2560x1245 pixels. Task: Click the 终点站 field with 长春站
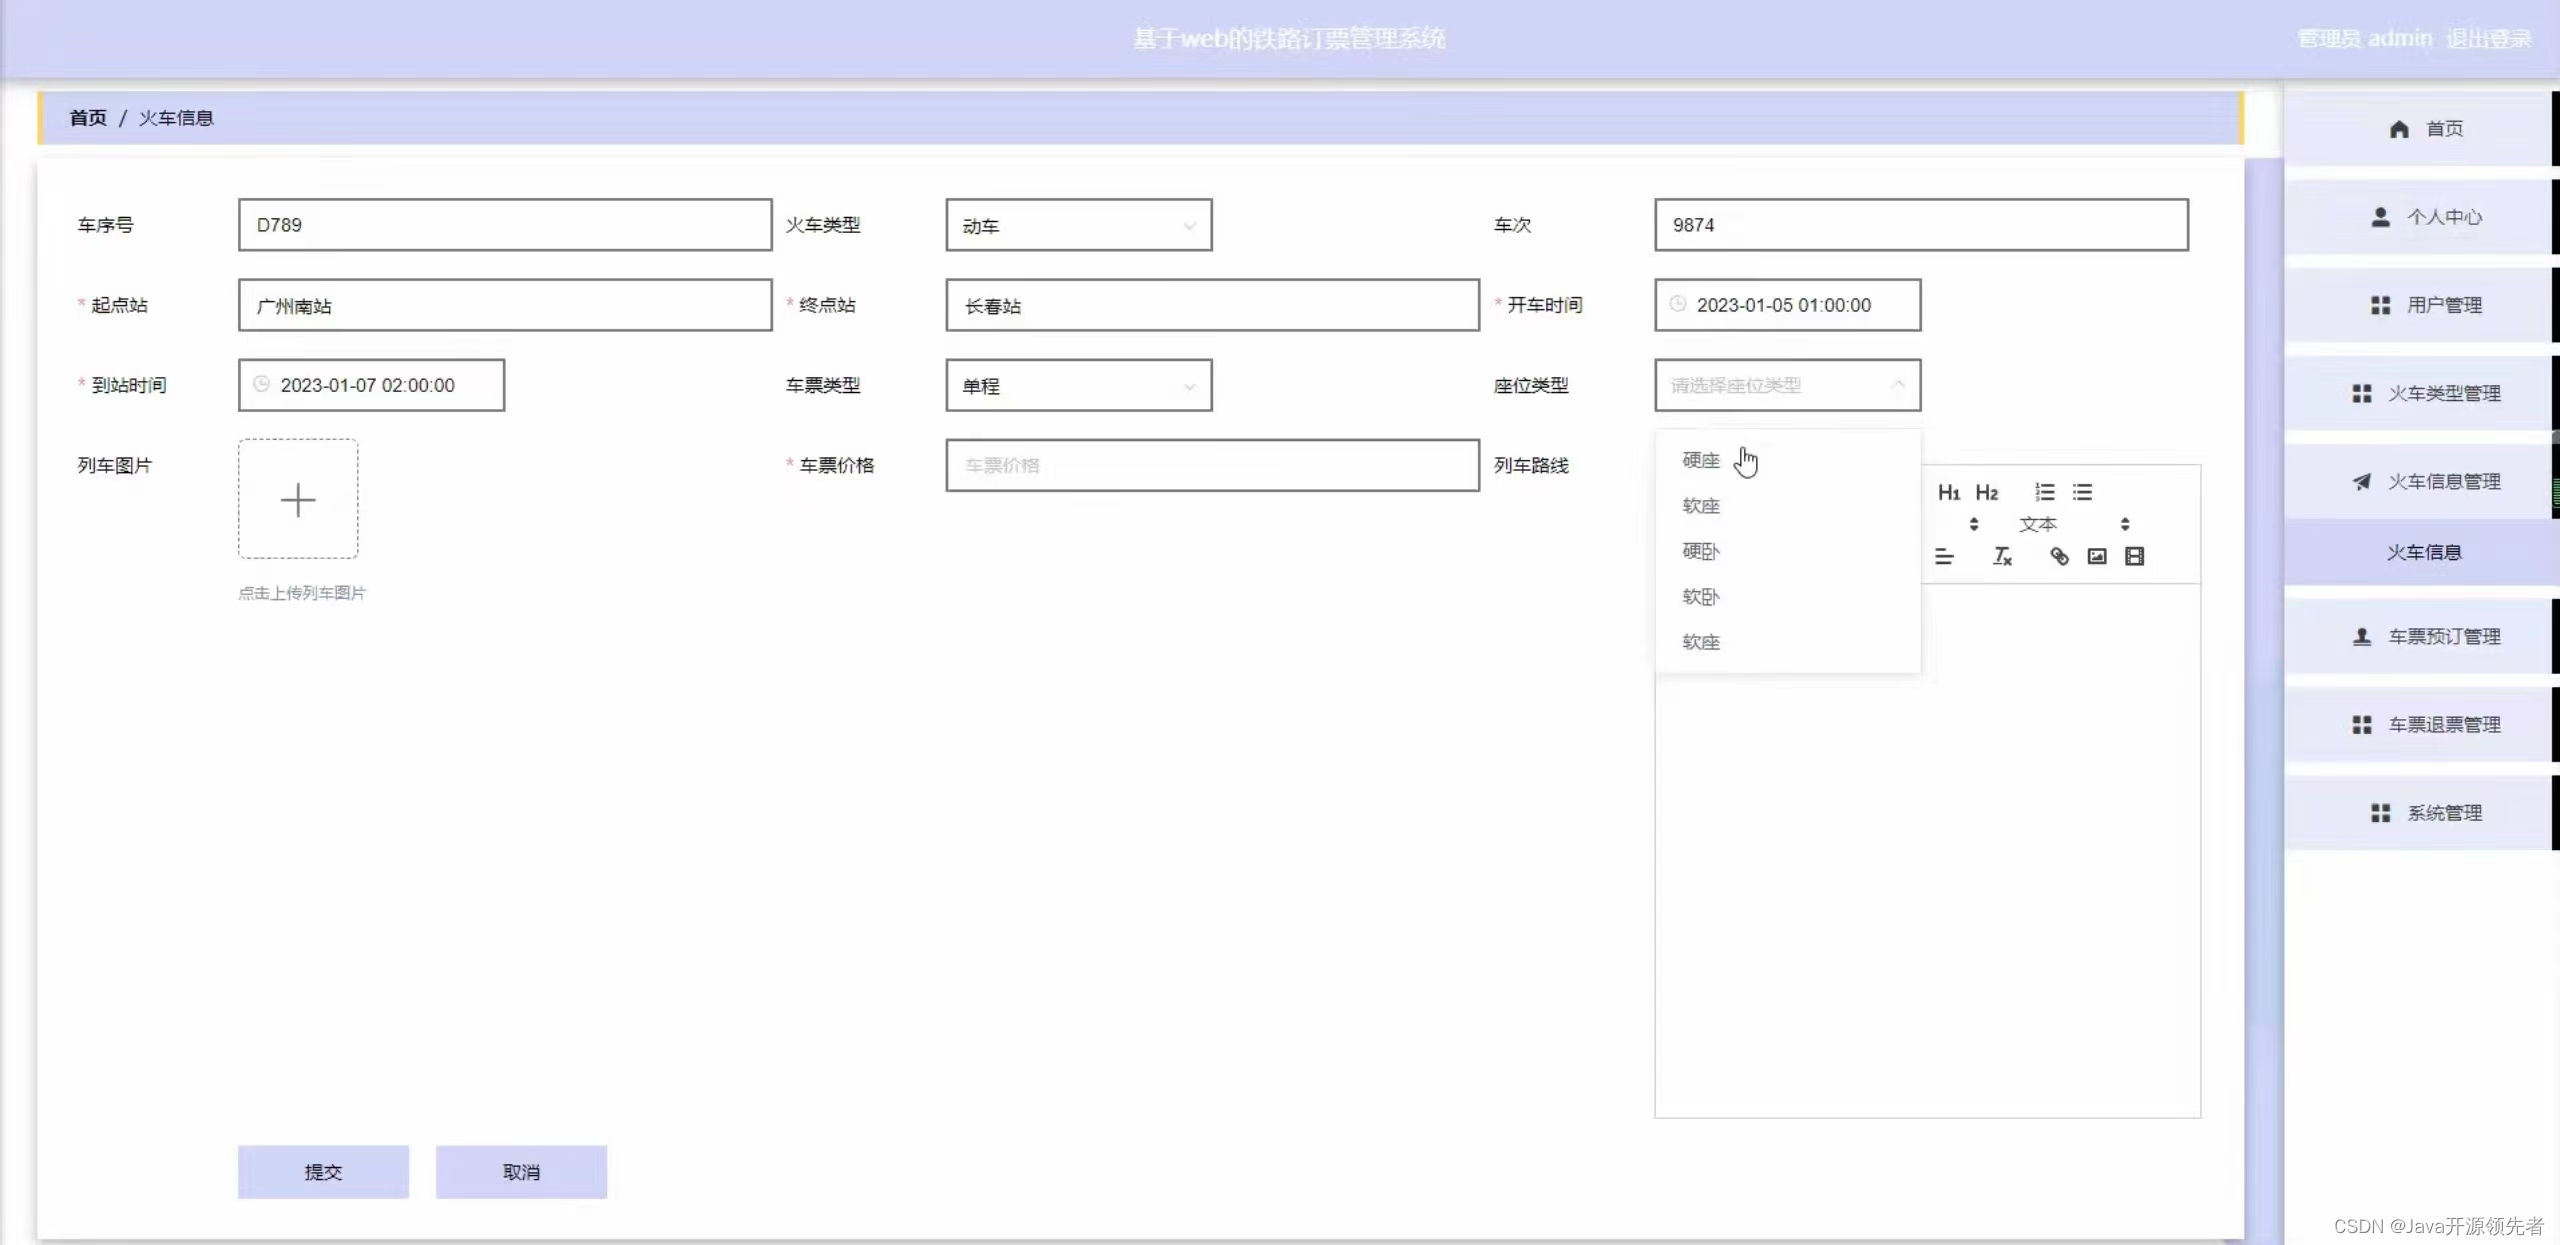pos(1212,305)
